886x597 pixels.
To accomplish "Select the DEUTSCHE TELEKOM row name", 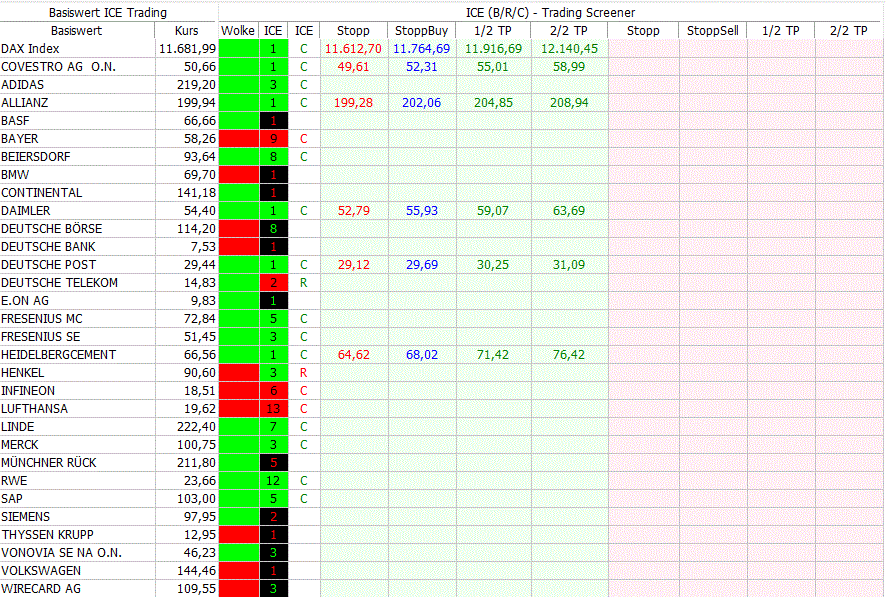I will [59, 282].
